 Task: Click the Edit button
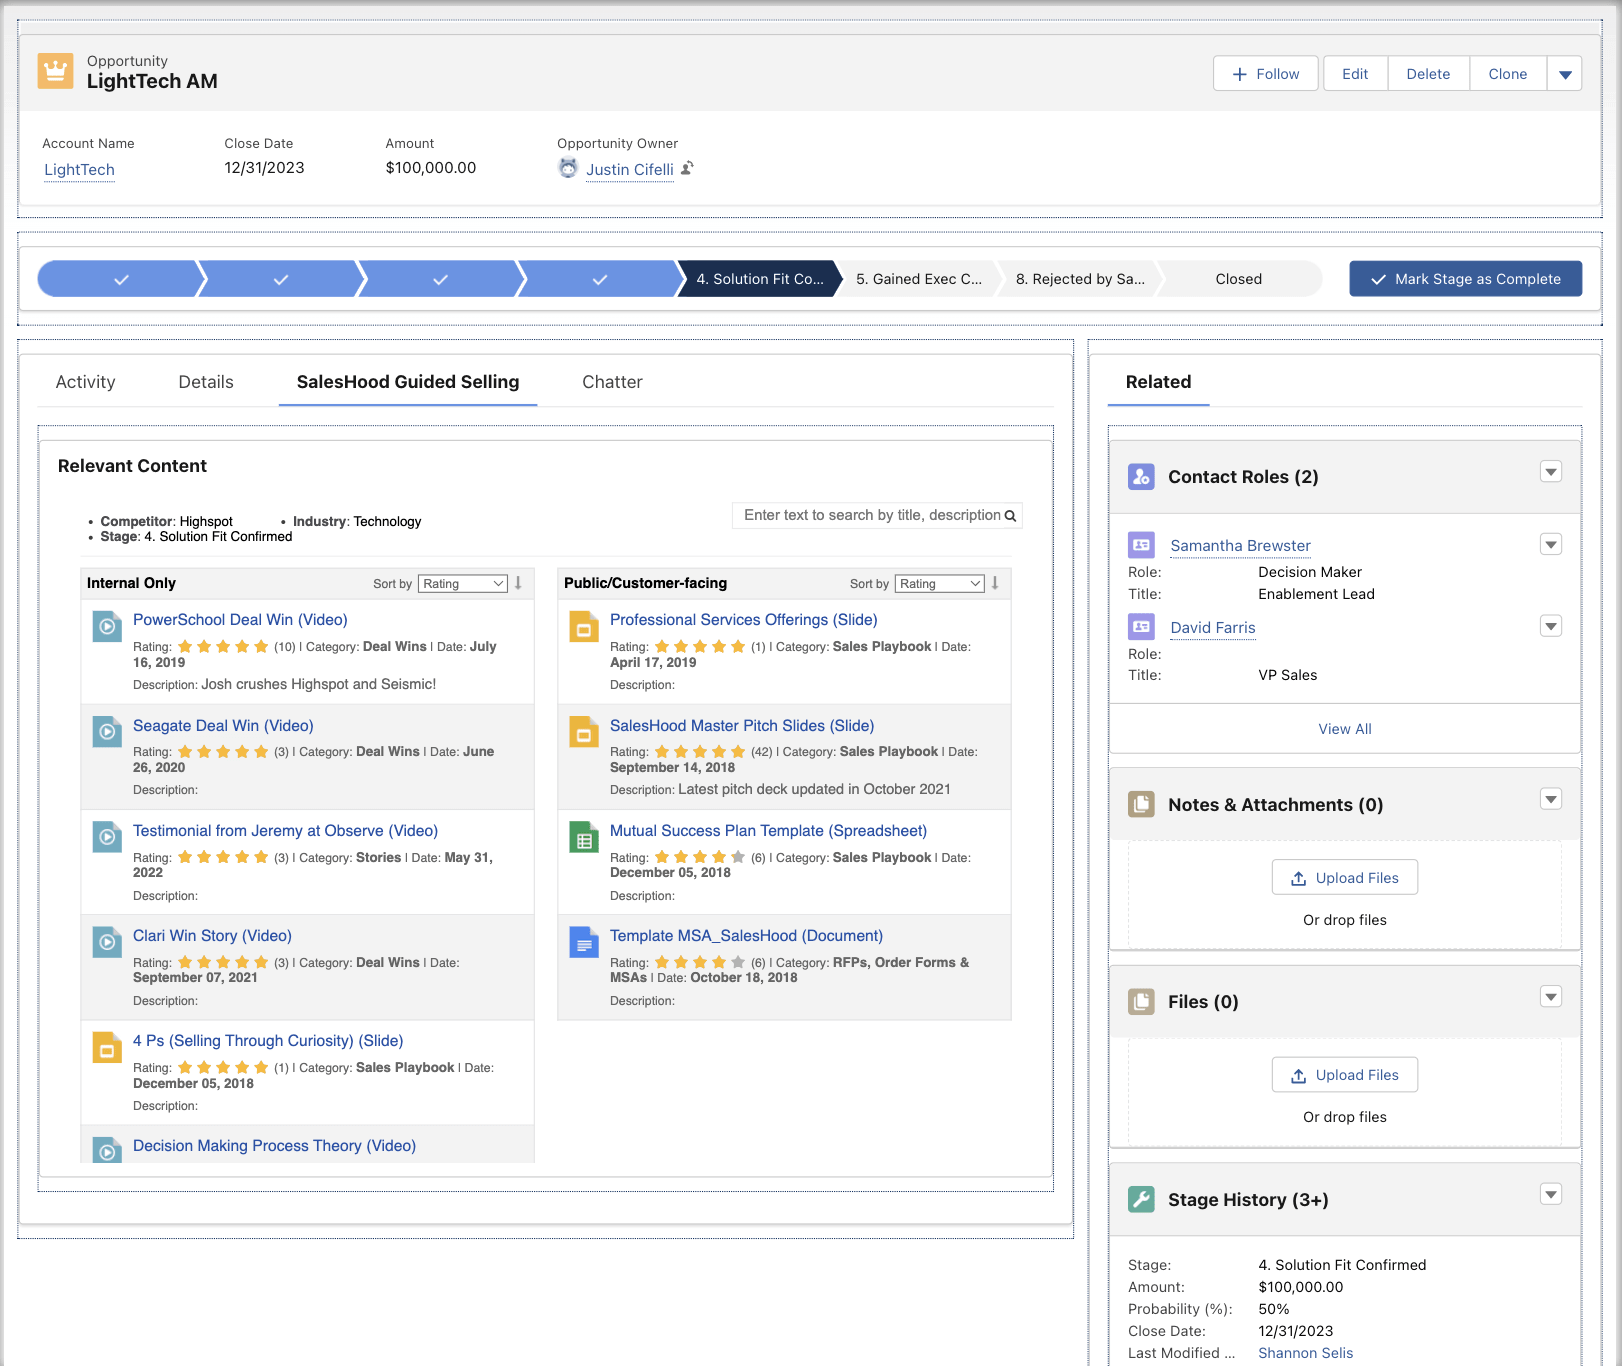pos(1355,74)
